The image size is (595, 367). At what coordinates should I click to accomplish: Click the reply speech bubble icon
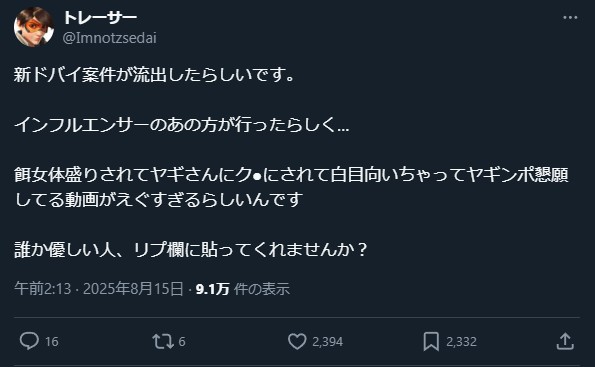click(x=29, y=341)
